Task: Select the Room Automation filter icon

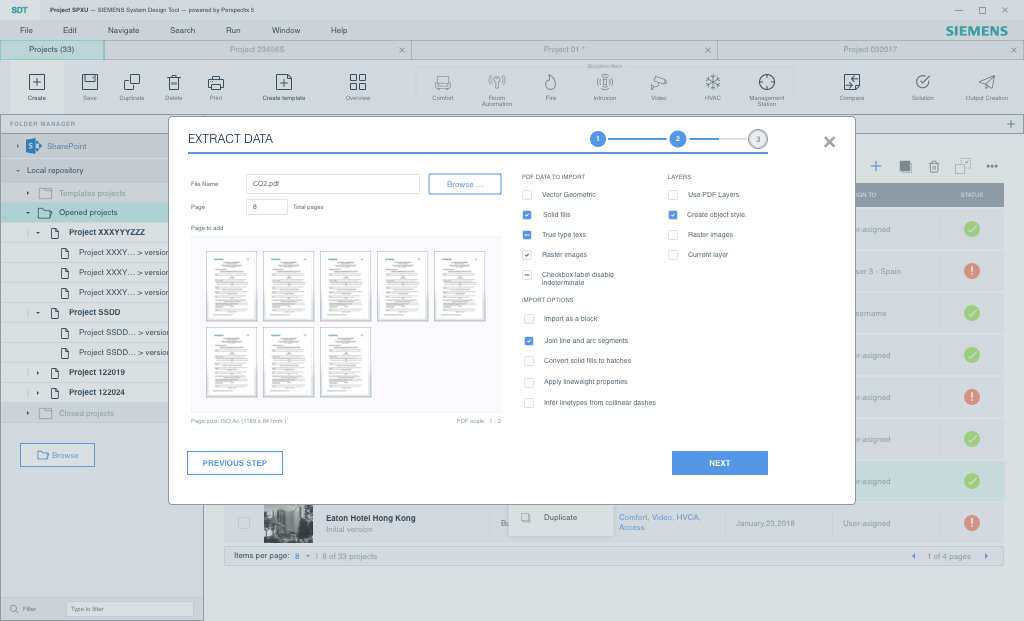Action: (x=497, y=82)
